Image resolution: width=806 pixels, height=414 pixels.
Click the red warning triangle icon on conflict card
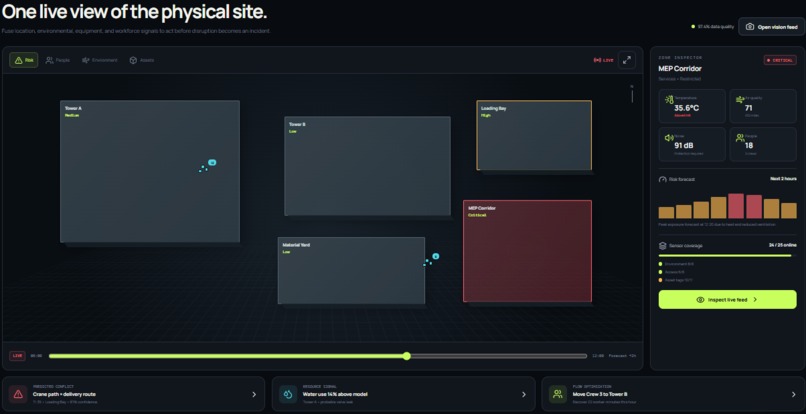[x=19, y=394]
